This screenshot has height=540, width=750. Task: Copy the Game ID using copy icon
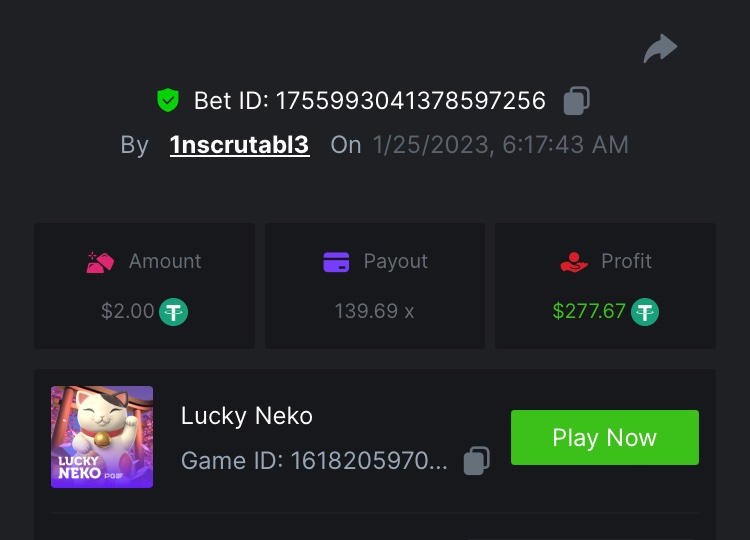[477, 461]
